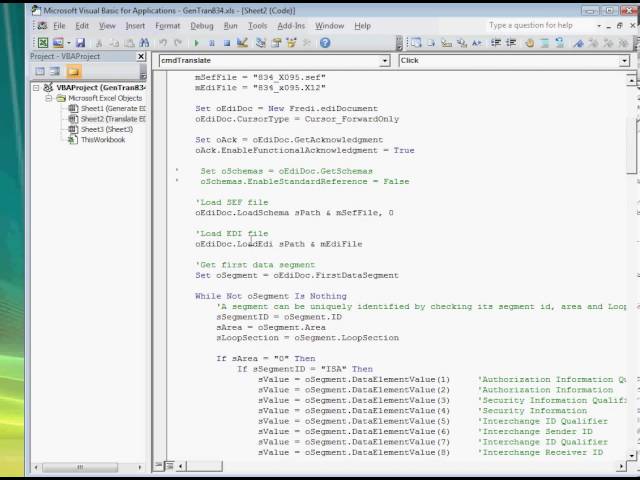The height and width of the screenshot is (480, 640).
Task: Switch to Microsoft Excel view icon
Action: coord(43,42)
